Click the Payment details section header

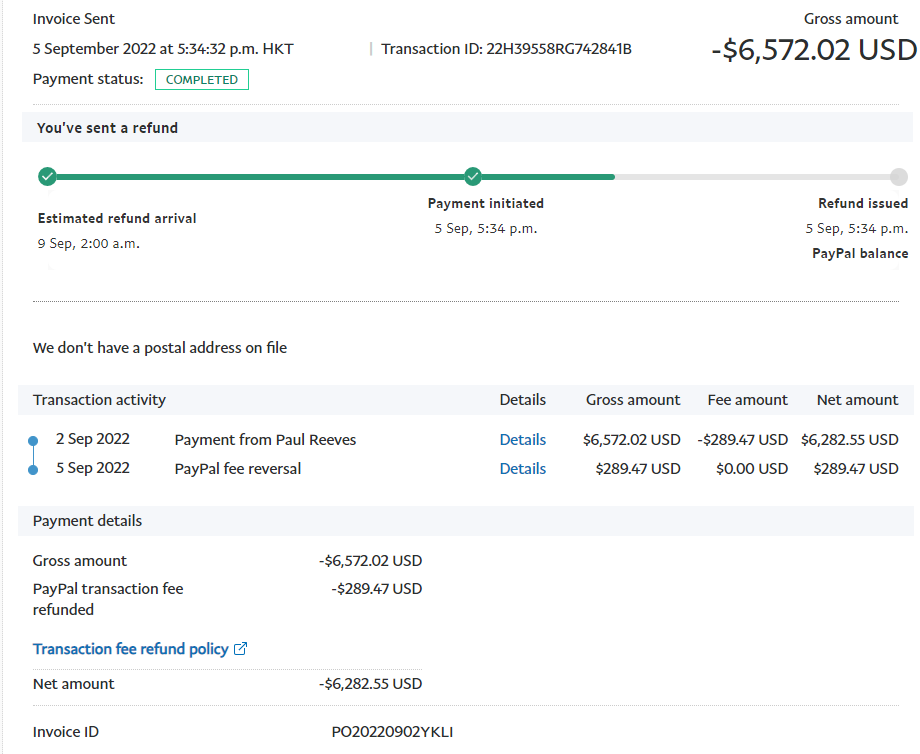87,521
